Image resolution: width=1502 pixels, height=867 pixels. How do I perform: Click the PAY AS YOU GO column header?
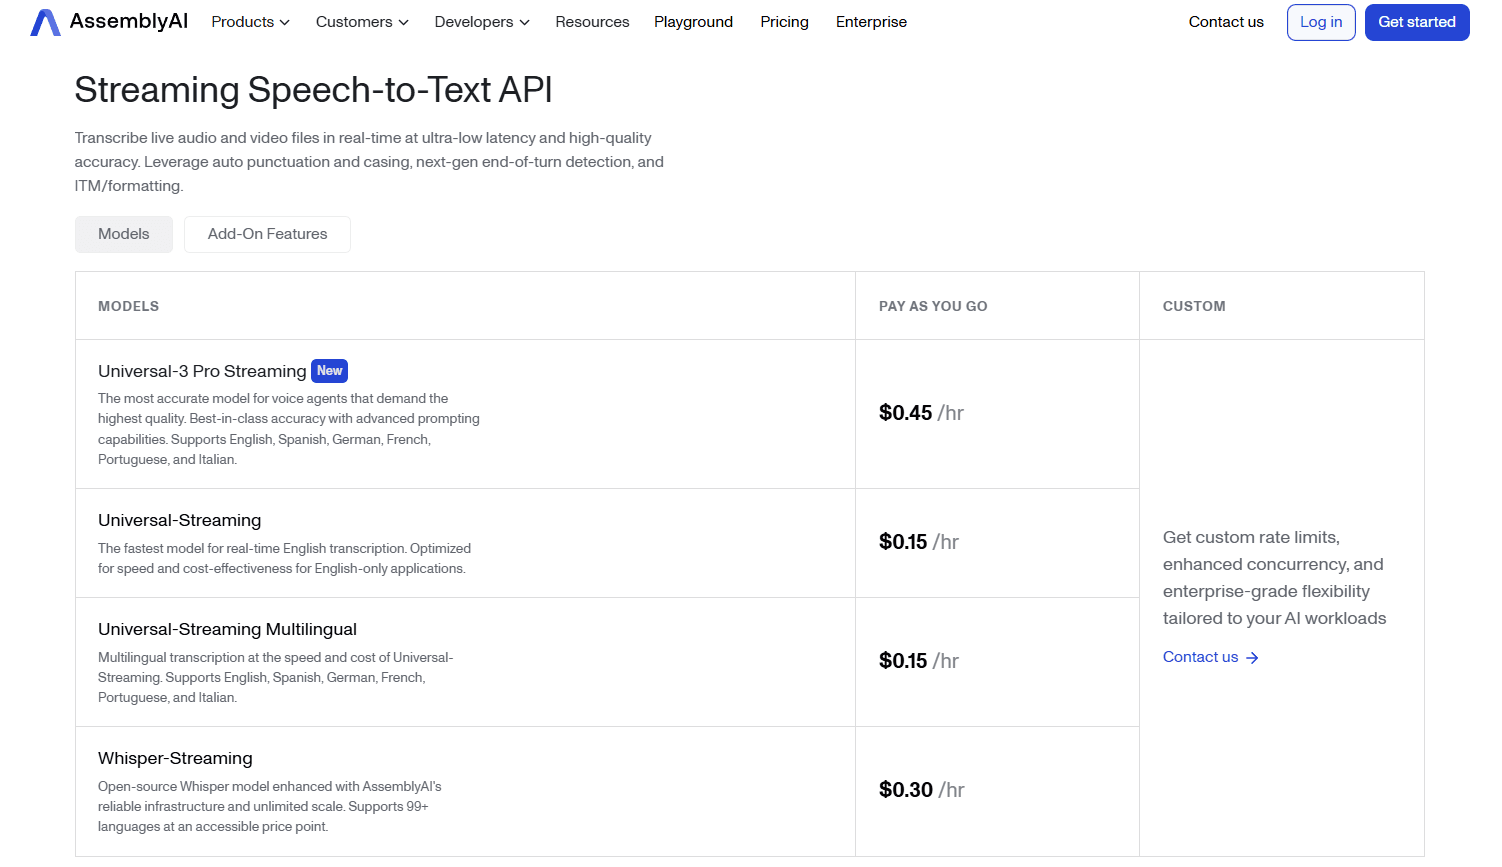[x=933, y=306]
